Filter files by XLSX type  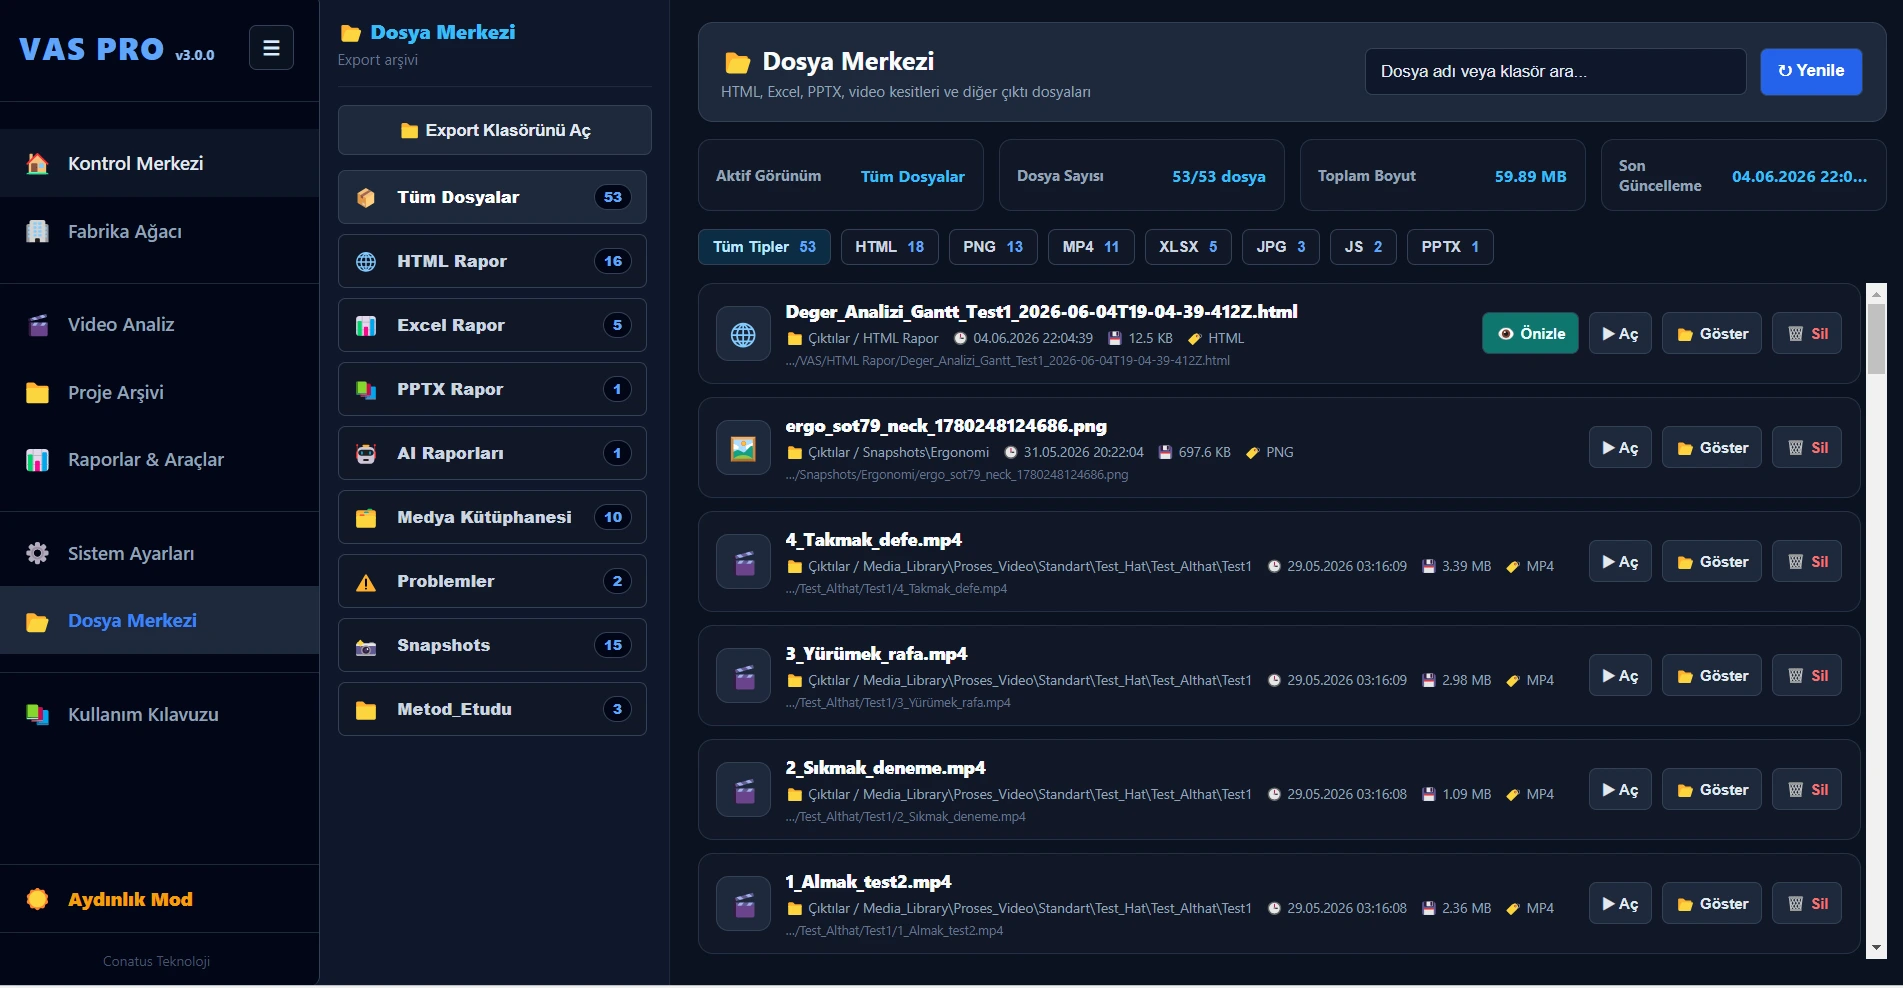pyautogui.click(x=1188, y=247)
